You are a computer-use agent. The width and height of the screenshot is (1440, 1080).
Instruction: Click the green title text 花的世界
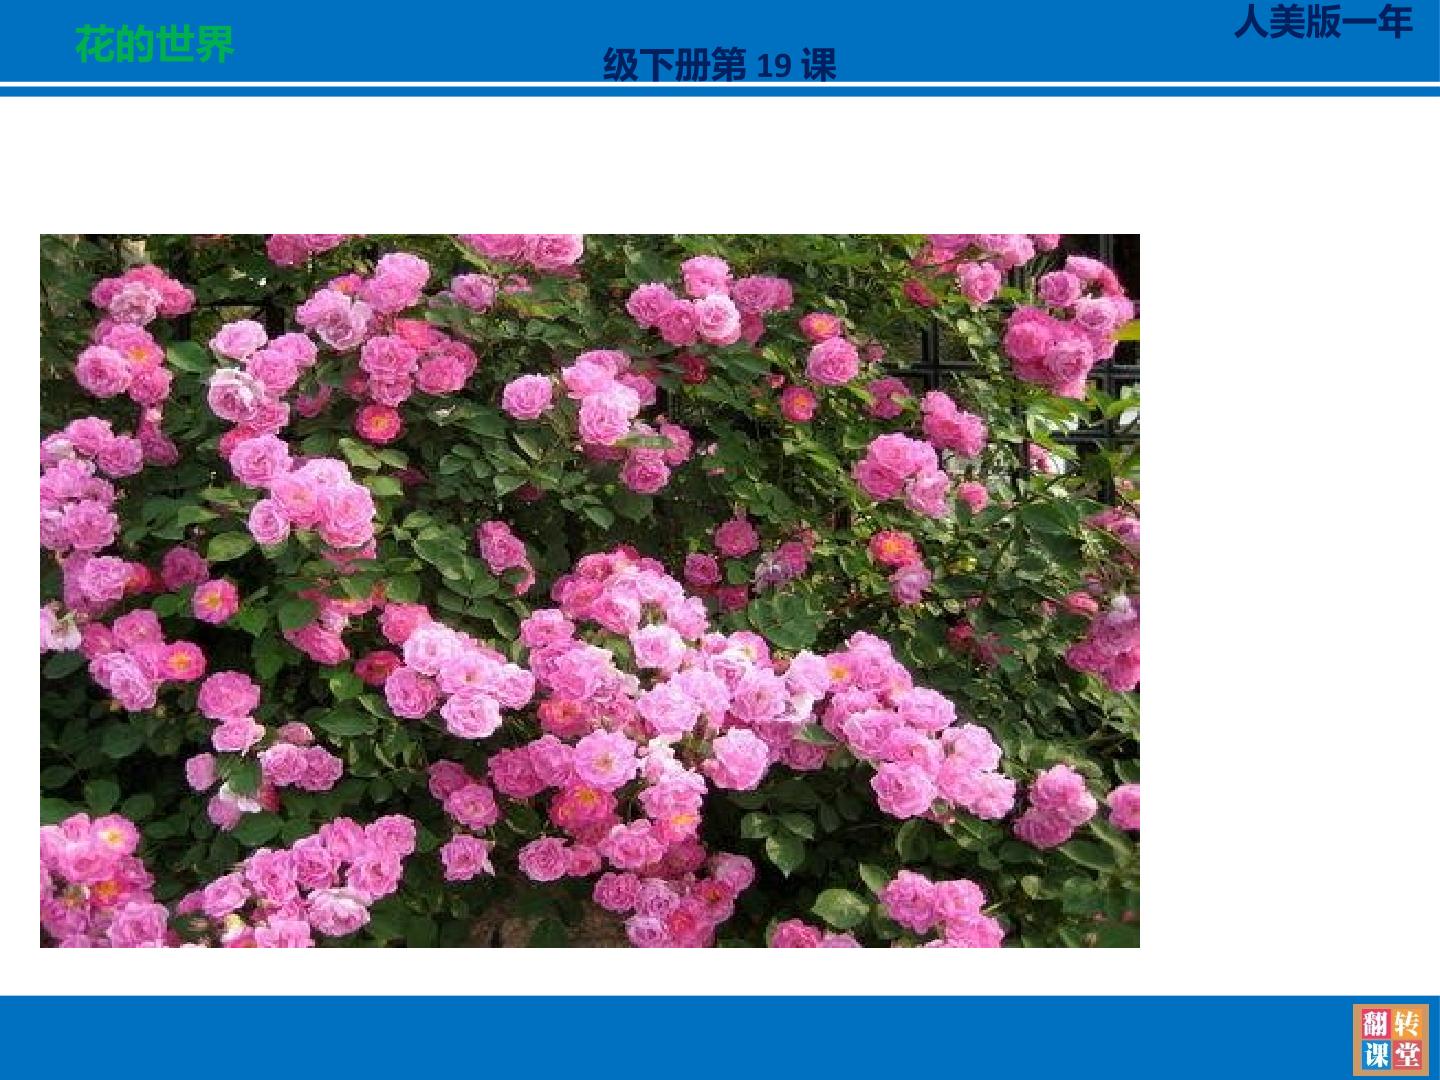click(154, 44)
